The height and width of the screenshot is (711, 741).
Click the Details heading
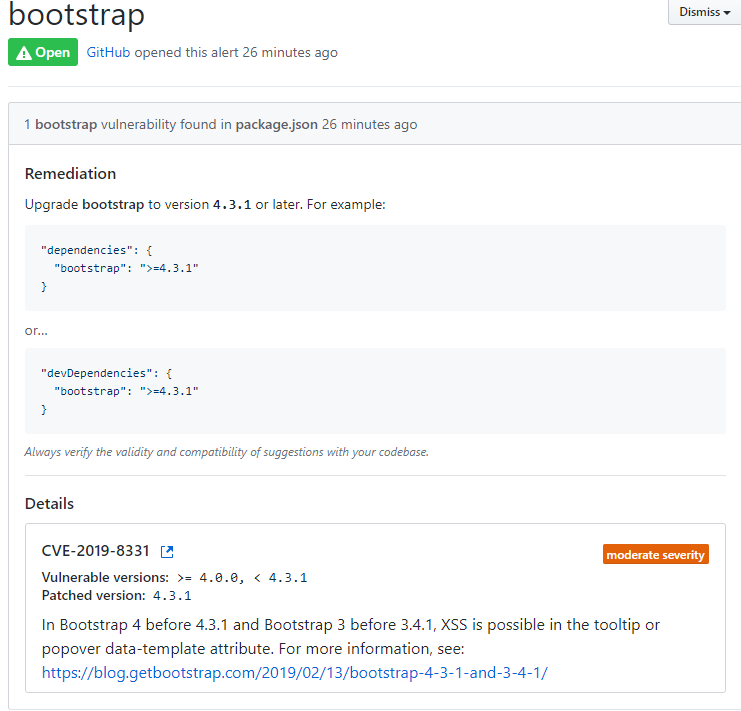(49, 504)
